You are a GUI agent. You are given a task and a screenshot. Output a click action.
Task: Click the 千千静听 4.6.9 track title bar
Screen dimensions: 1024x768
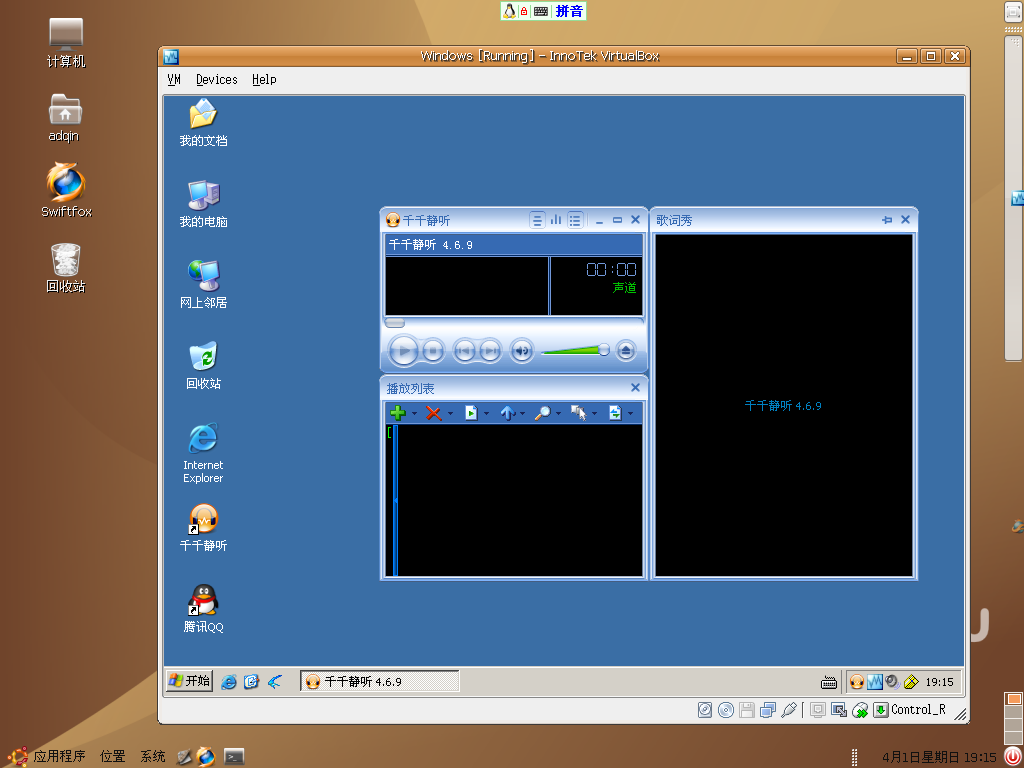pyautogui.click(x=513, y=245)
